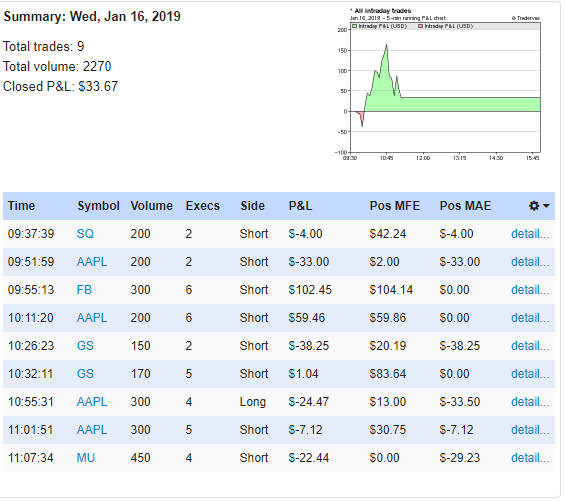The width and height of the screenshot is (565, 501).
Task: View detail for the 11:01:51 AAPL trade
Action: point(530,430)
